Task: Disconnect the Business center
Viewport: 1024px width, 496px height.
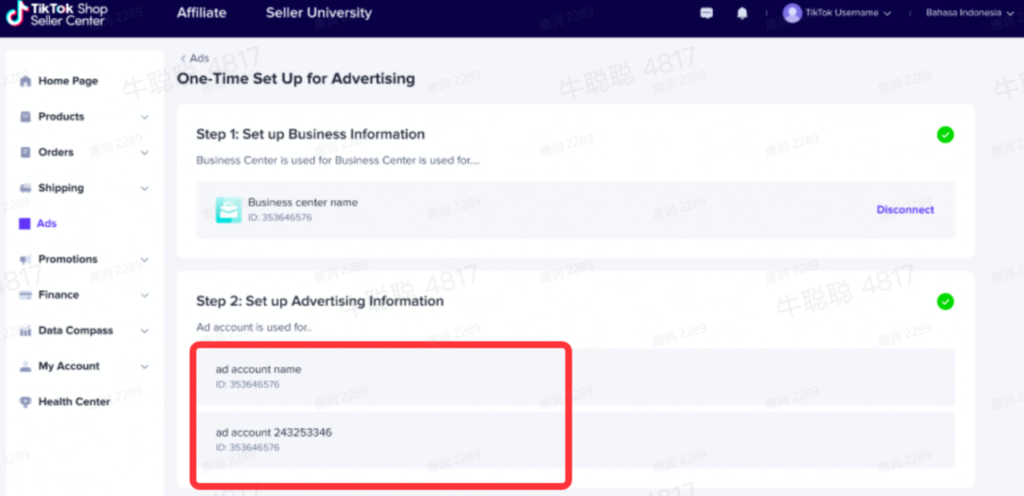Action: coord(905,210)
